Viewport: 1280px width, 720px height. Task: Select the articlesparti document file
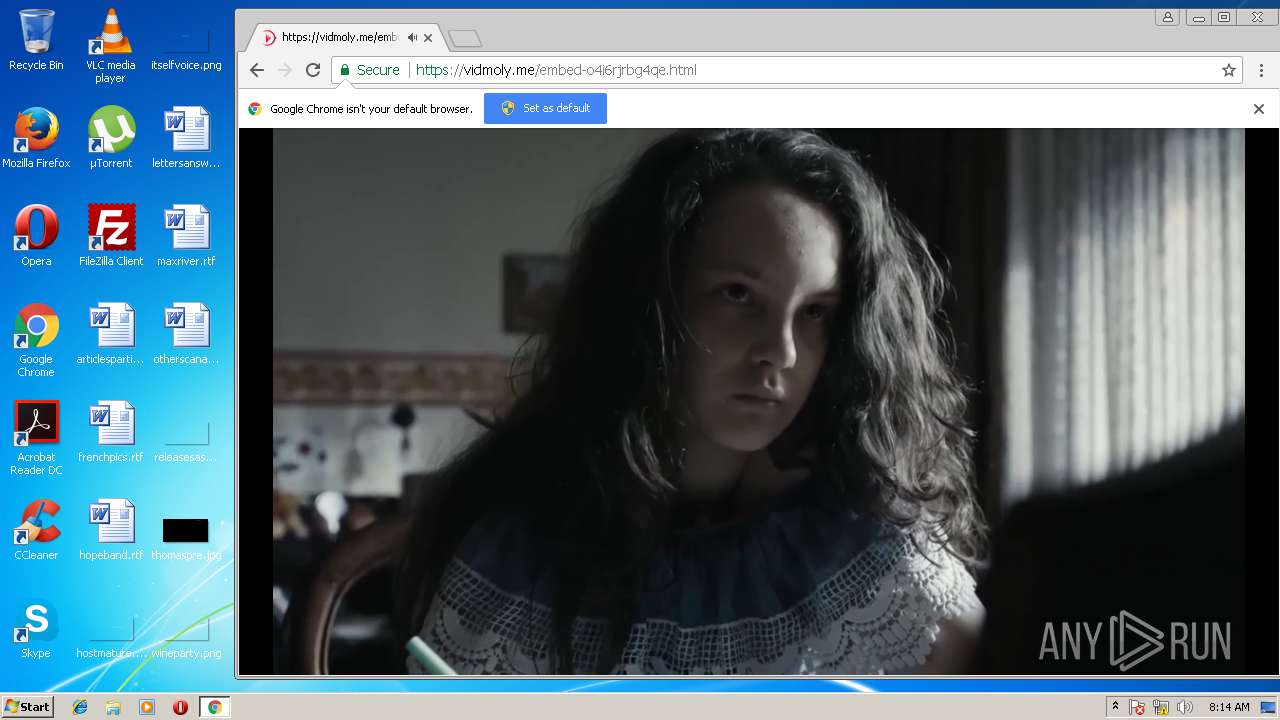tap(111, 334)
